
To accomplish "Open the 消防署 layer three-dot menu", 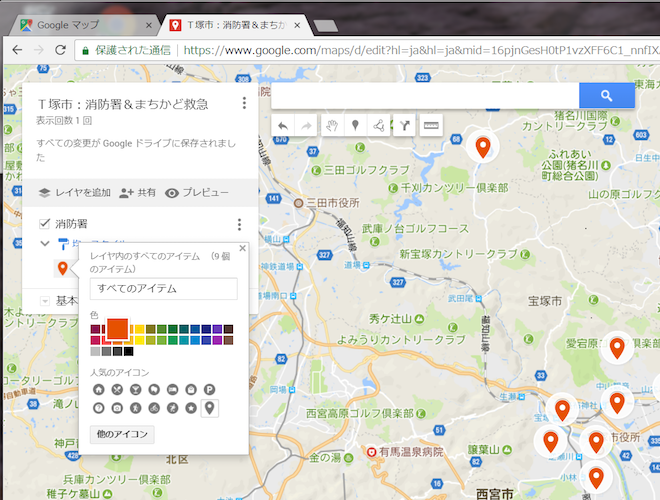I will tap(239, 224).
